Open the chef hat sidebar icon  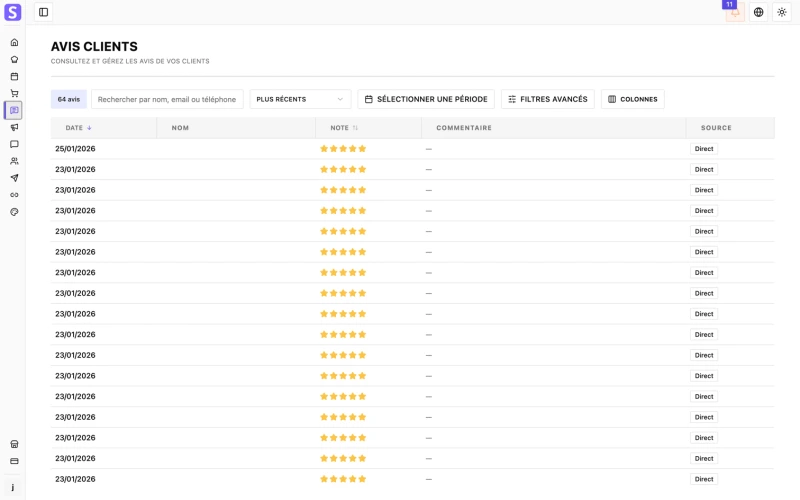14,59
